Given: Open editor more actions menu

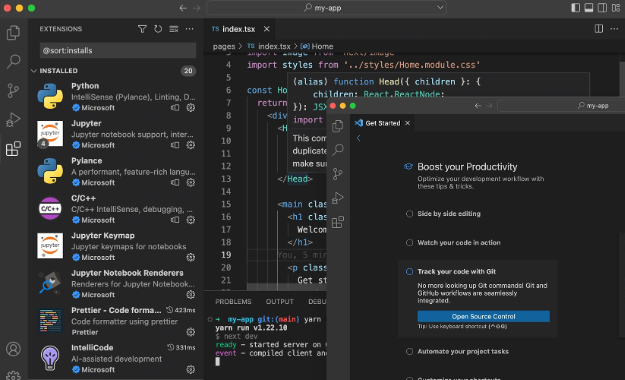Looking at the screenshot, I should (614, 29).
